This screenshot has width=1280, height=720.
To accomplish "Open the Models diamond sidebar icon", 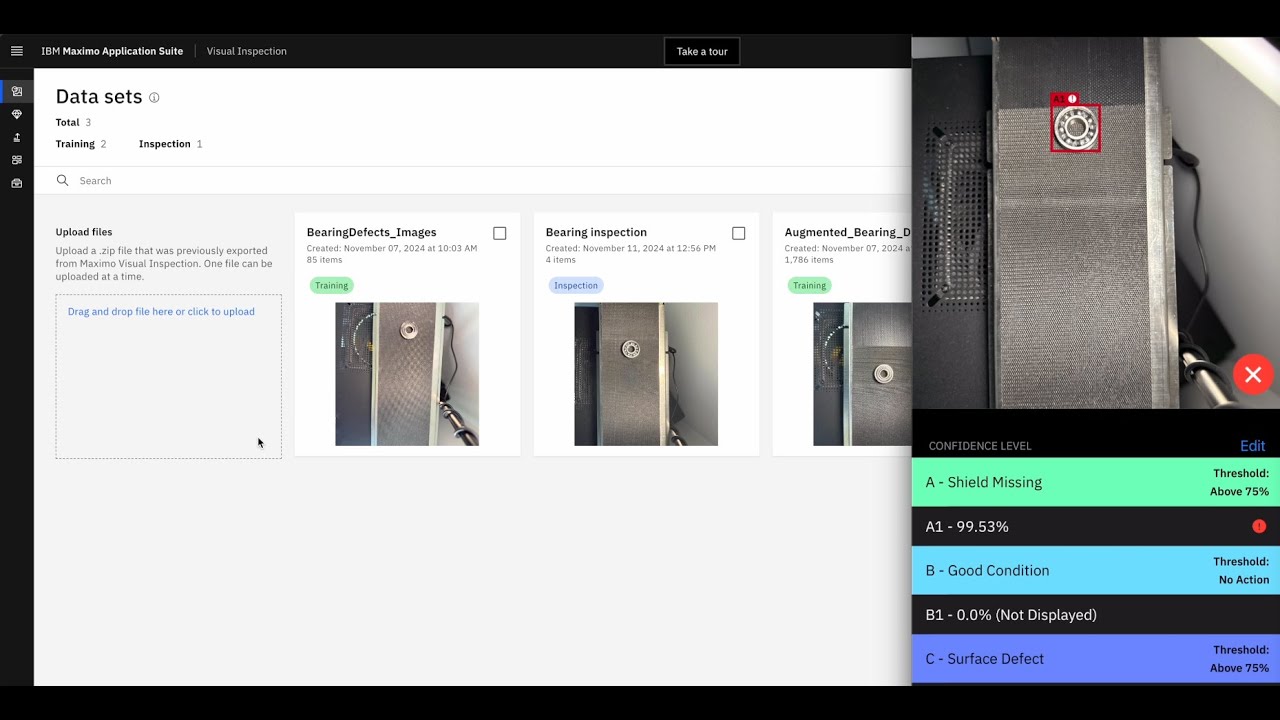I will [17, 114].
